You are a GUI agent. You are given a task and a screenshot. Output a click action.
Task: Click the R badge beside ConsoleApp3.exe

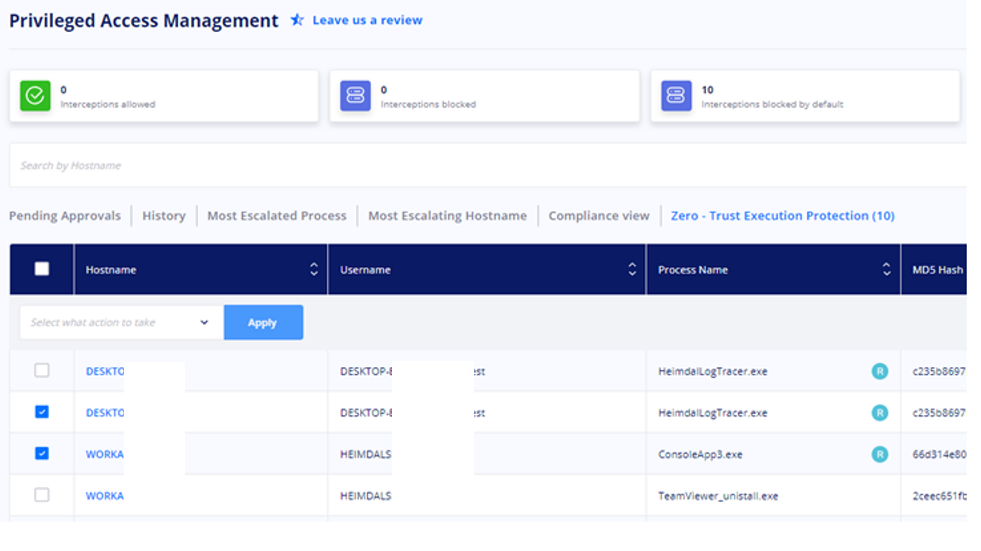(880, 454)
